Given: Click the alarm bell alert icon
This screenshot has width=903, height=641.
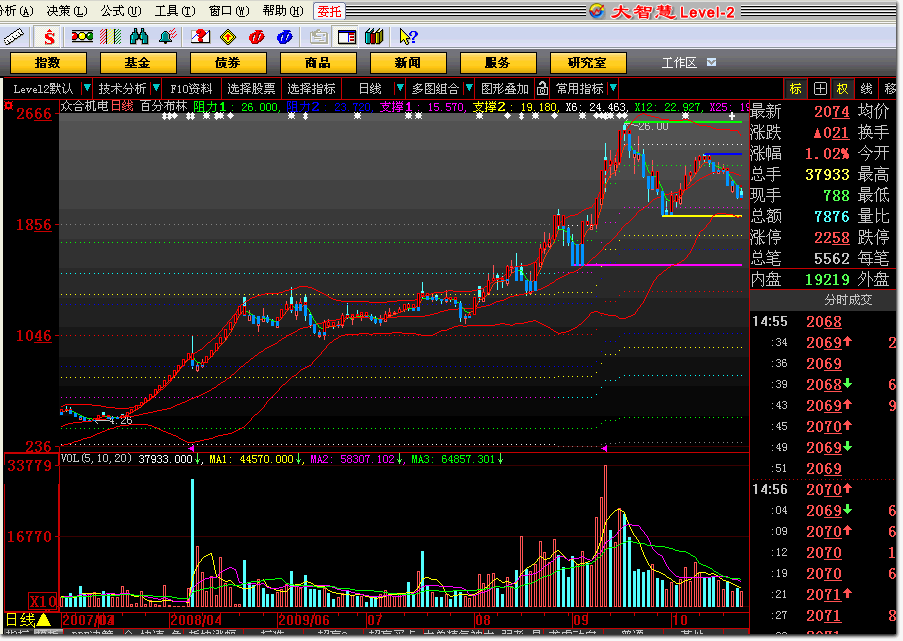Looking at the screenshot, I should pos(168,37).
